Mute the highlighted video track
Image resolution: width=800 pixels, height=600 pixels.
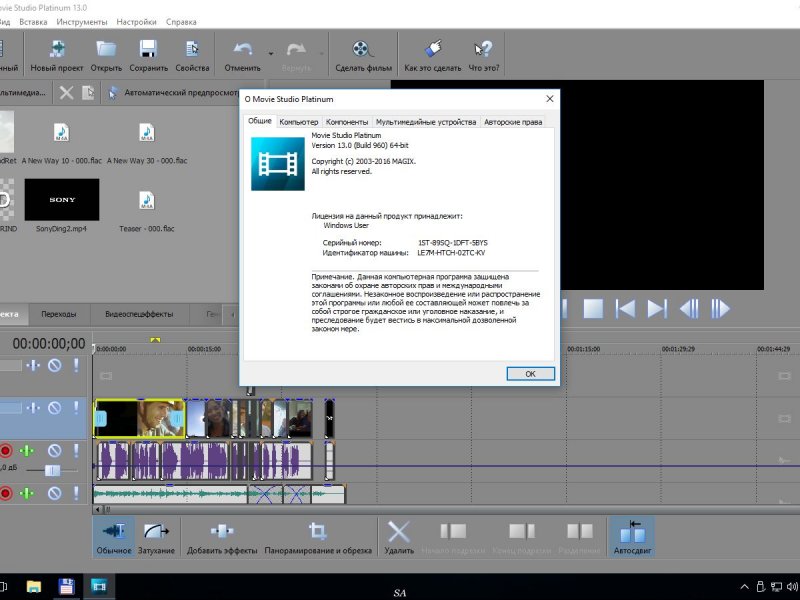click(x=55, y=408)
